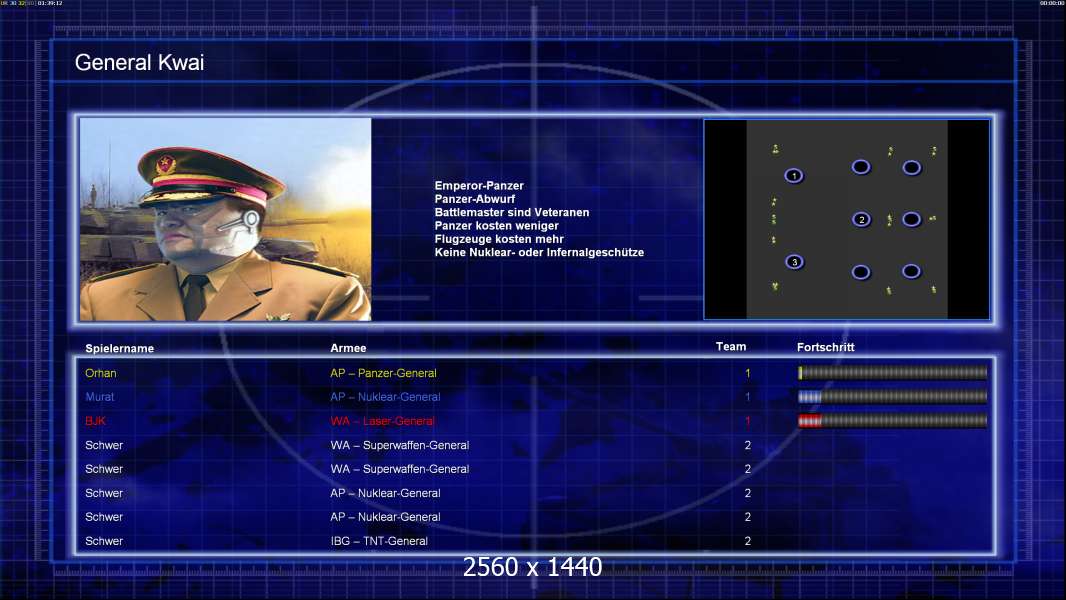
Task: Select start position 1 on the minimap
Action: pyautogui.click(x=793, y=176)
